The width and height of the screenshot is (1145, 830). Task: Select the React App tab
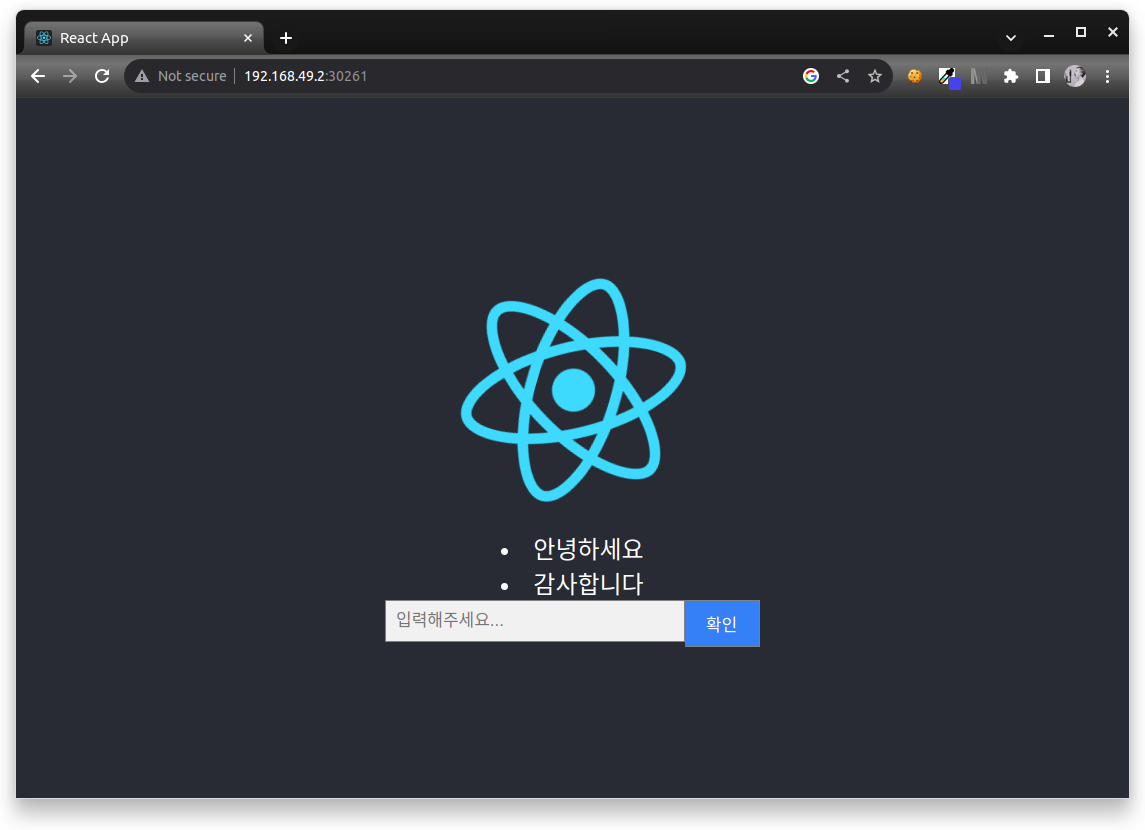(x=144, y=38)
